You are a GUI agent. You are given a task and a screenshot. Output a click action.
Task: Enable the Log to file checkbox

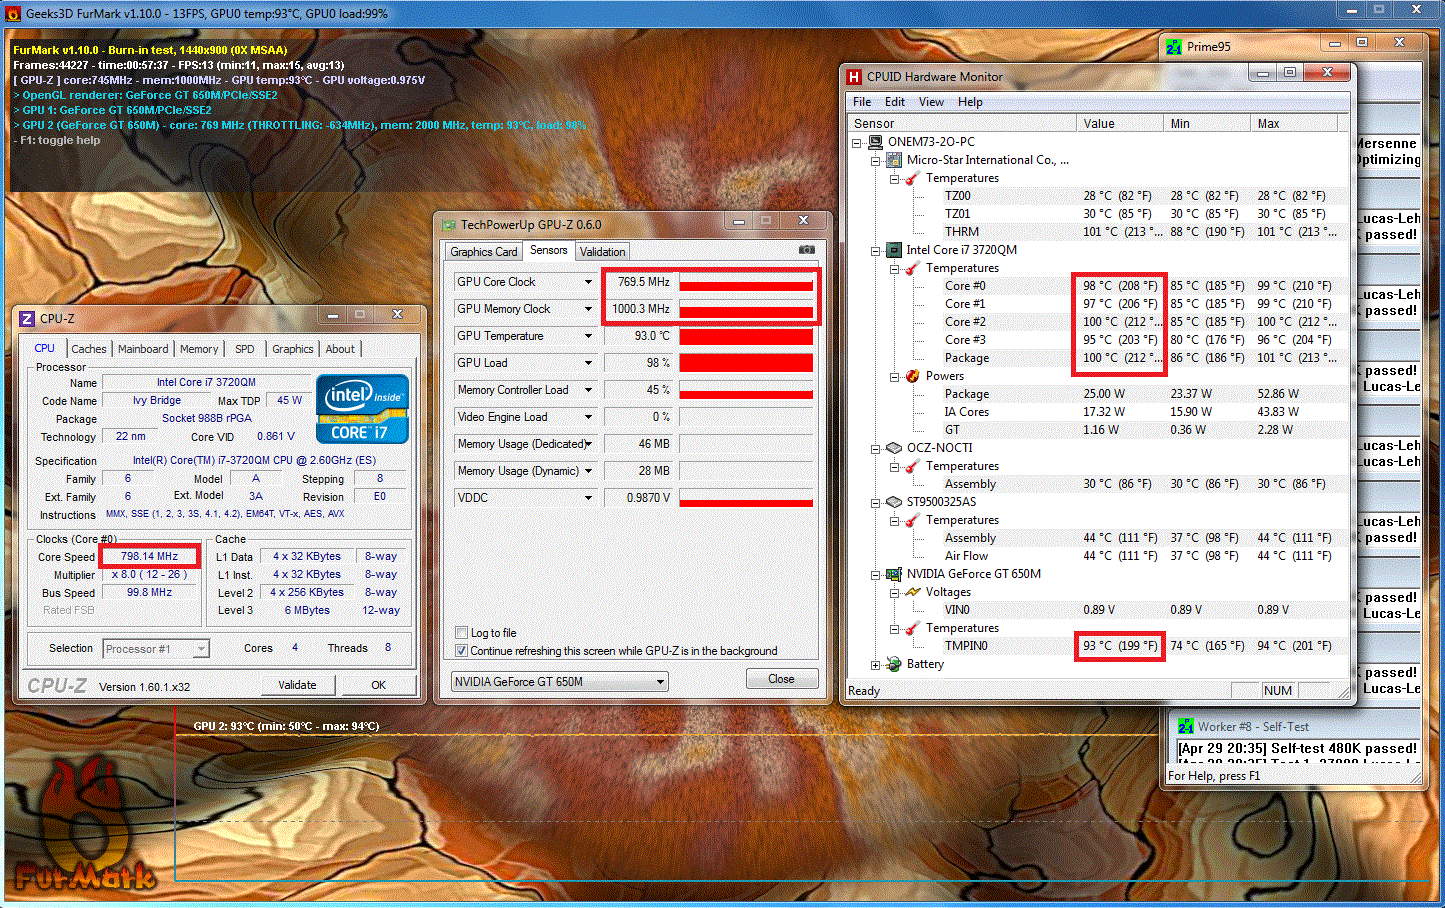pyautogui.click(x=461, y=633)
